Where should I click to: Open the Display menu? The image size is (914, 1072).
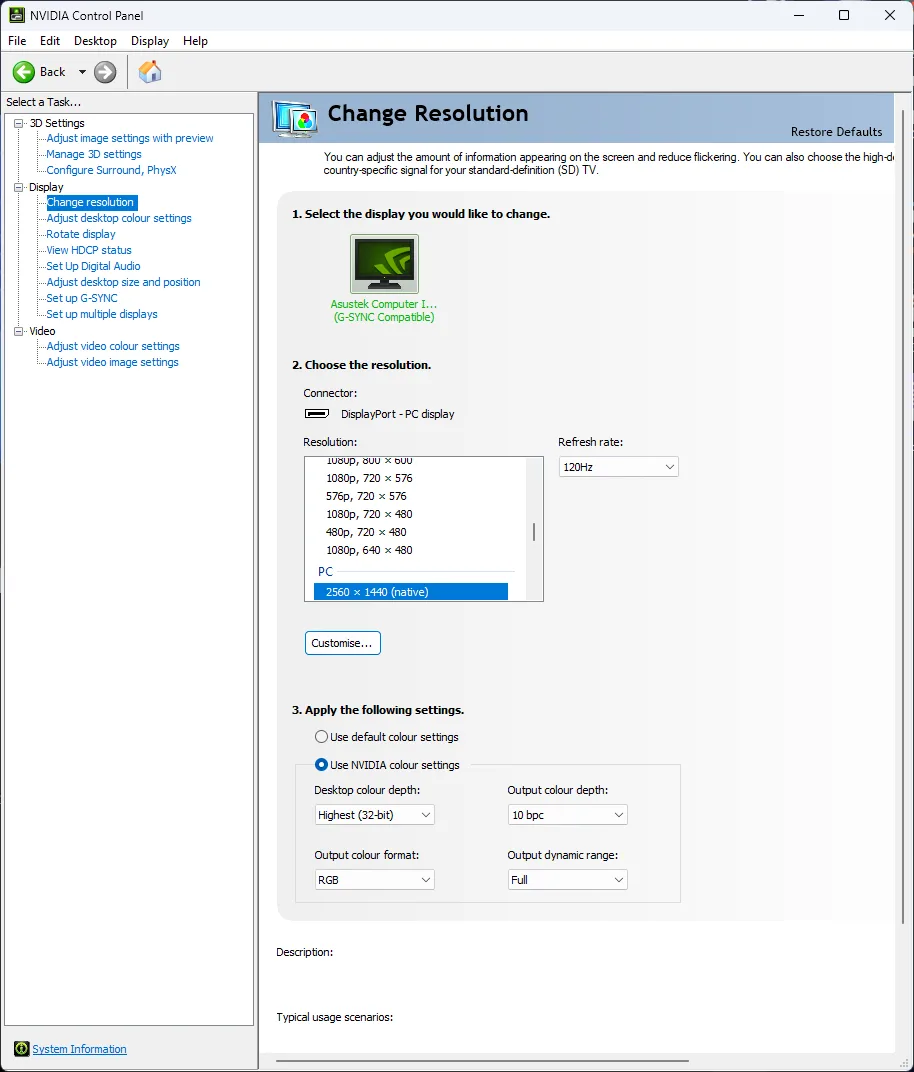click(x=150, y=41)
